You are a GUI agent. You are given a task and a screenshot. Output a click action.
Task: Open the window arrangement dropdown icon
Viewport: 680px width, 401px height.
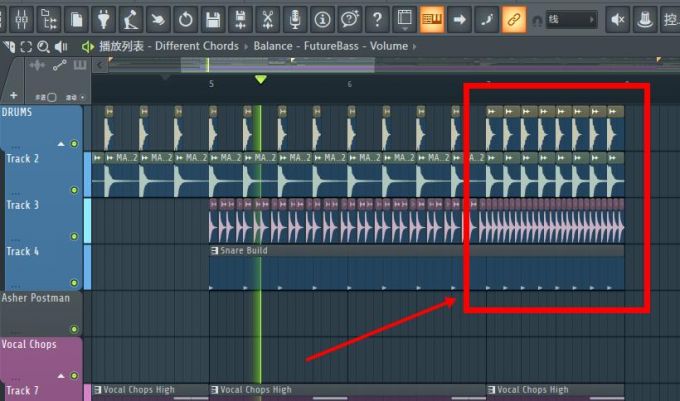point(404,20)
